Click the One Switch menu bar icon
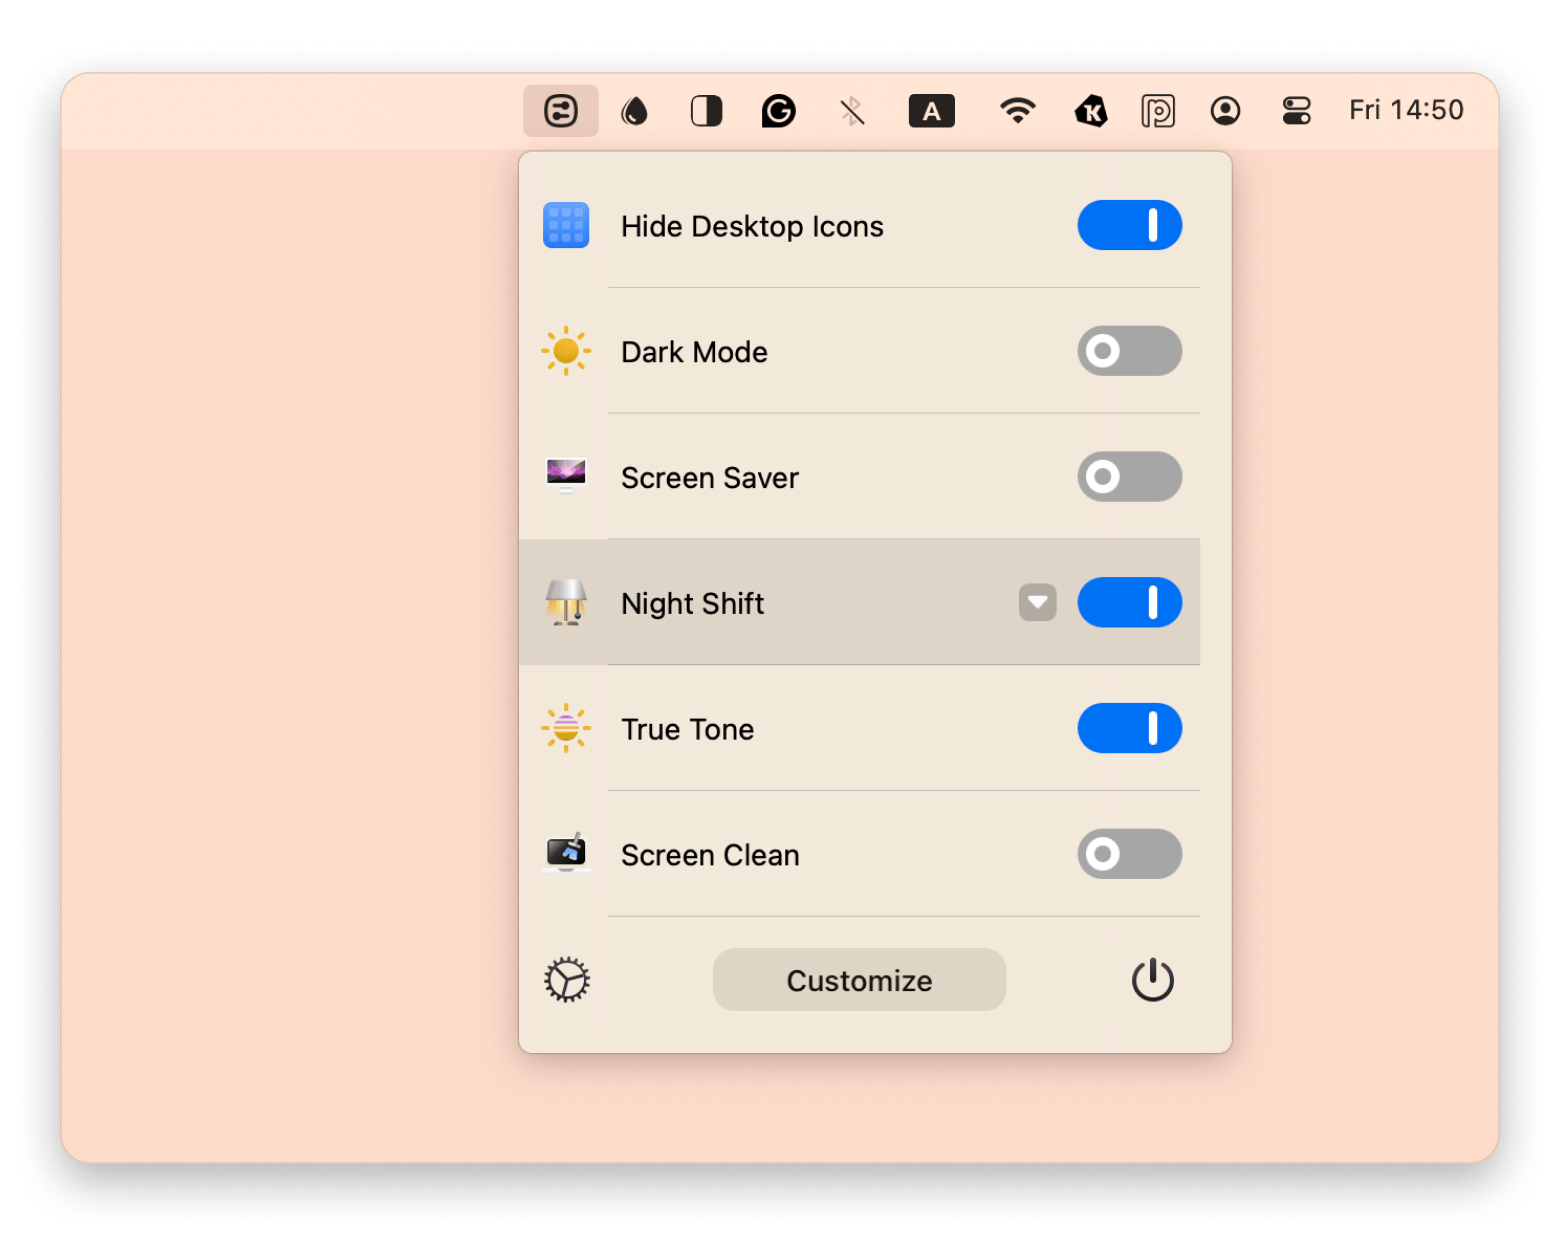The image size is (1560, 1244). (x=560, y=111)
